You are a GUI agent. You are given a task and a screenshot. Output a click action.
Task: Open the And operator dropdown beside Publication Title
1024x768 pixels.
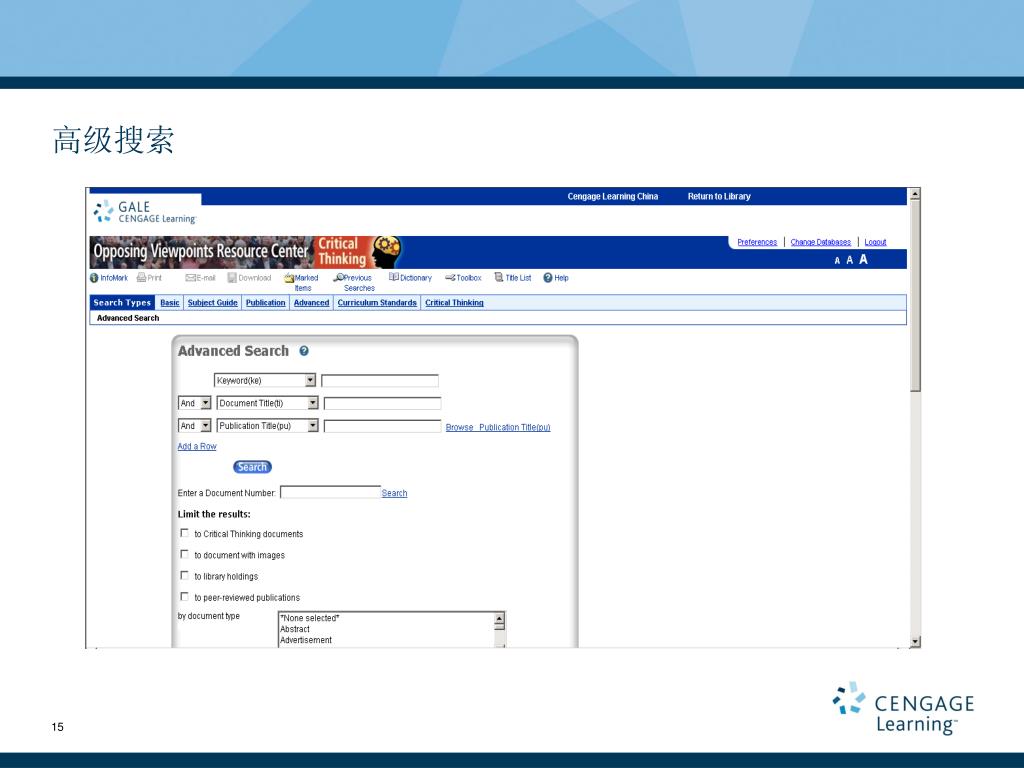pyautogui.click(x=206, y=426)
